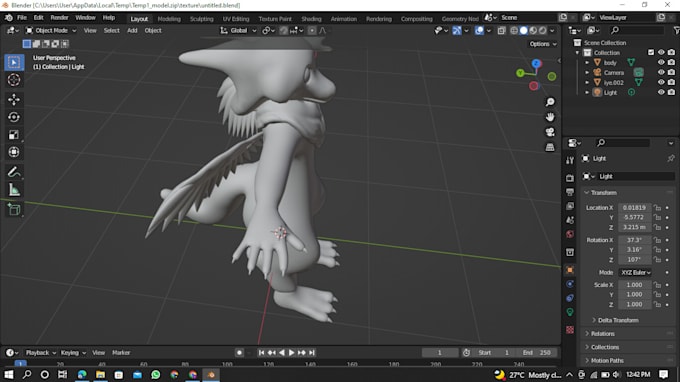Open WhatsApp from the Windows taskbar
Viewport: 680px width, 382px height.
point(156,375)
